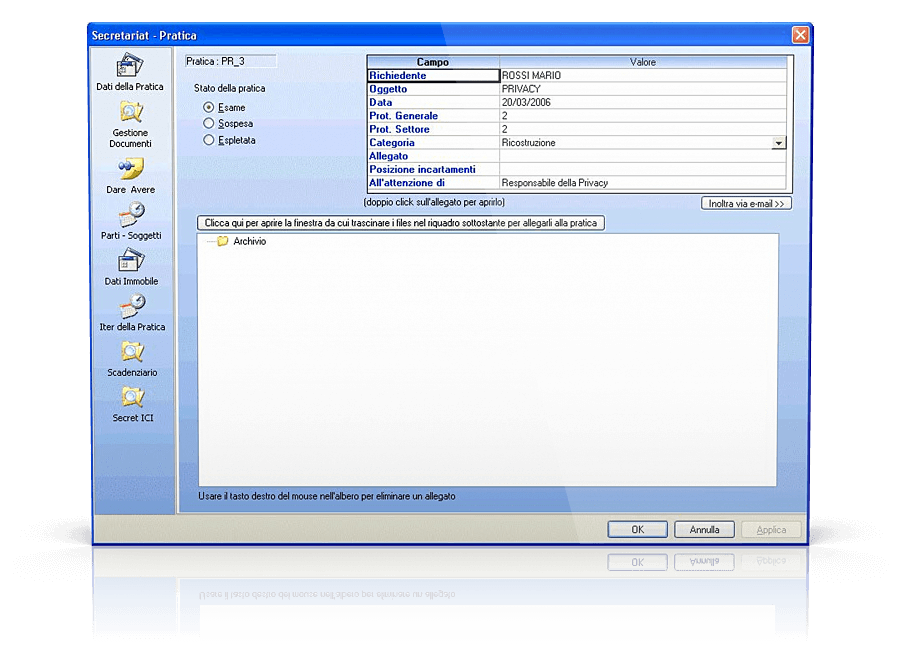Select the Prot. Generale row label
This screenshot has height=650, width=900.
(x=404, y=115)
